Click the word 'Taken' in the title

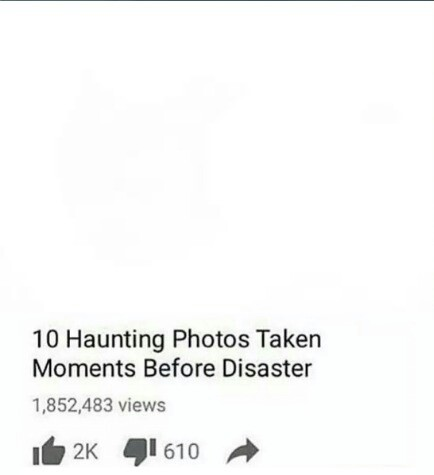pyautogui.click(x=289, y=339)
